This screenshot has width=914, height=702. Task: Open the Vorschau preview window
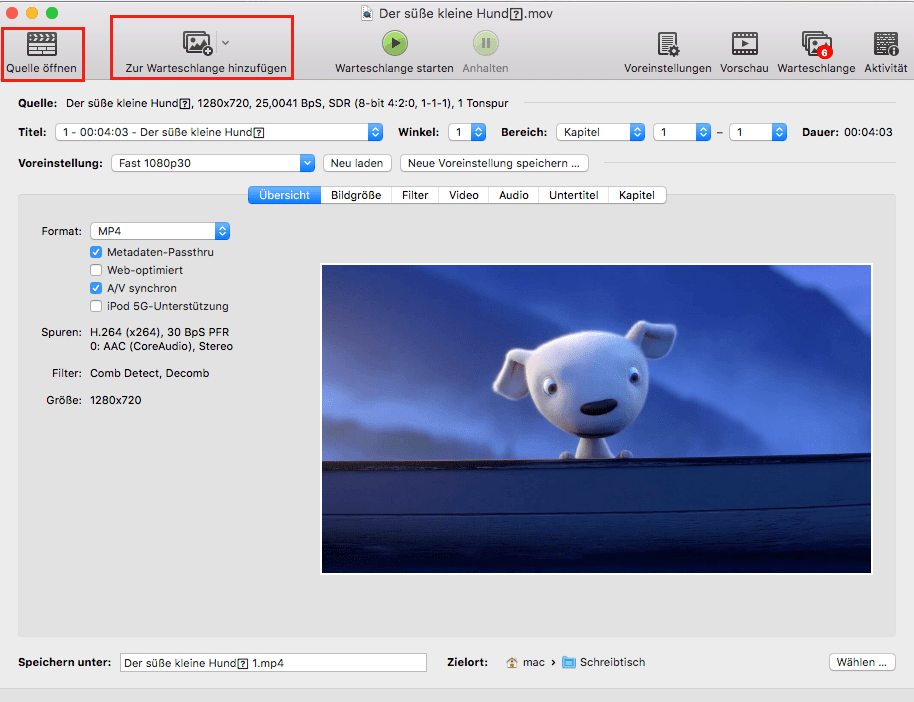click(x=744, y=44)
